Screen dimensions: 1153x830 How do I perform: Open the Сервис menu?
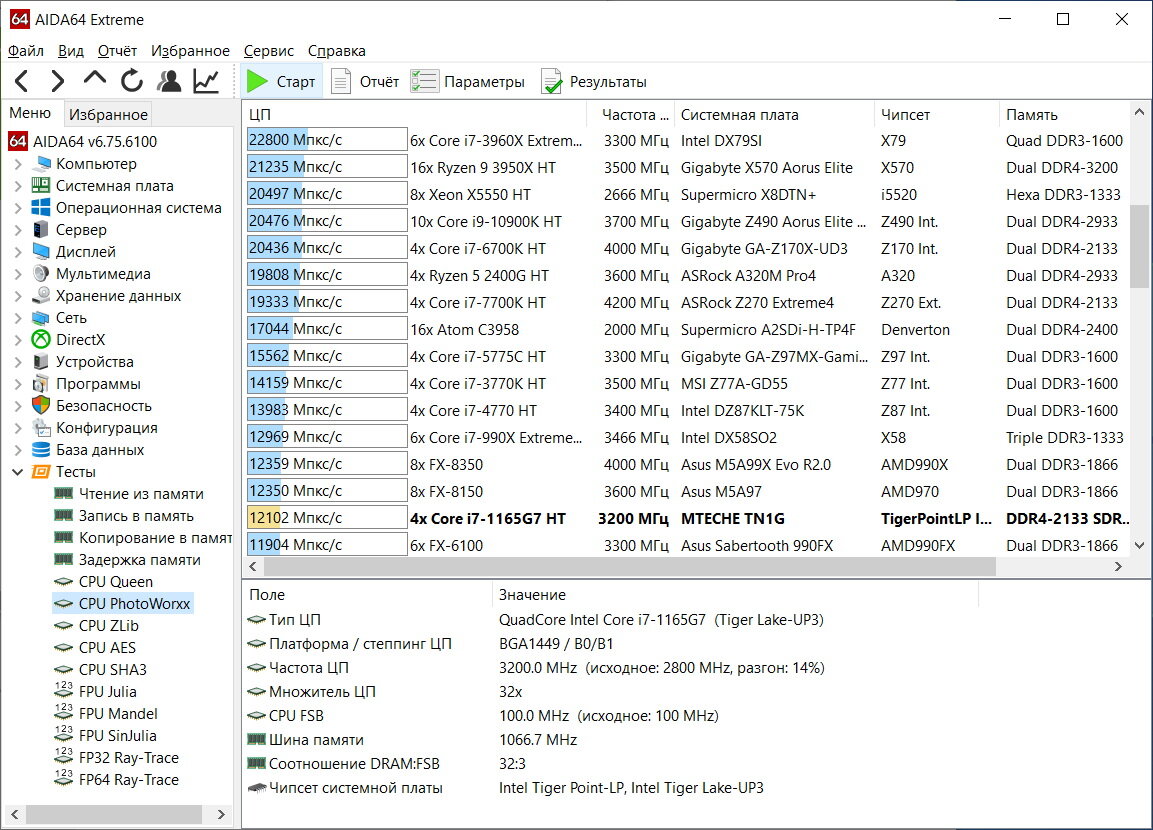pyautogui.click(x=268, y=51)
